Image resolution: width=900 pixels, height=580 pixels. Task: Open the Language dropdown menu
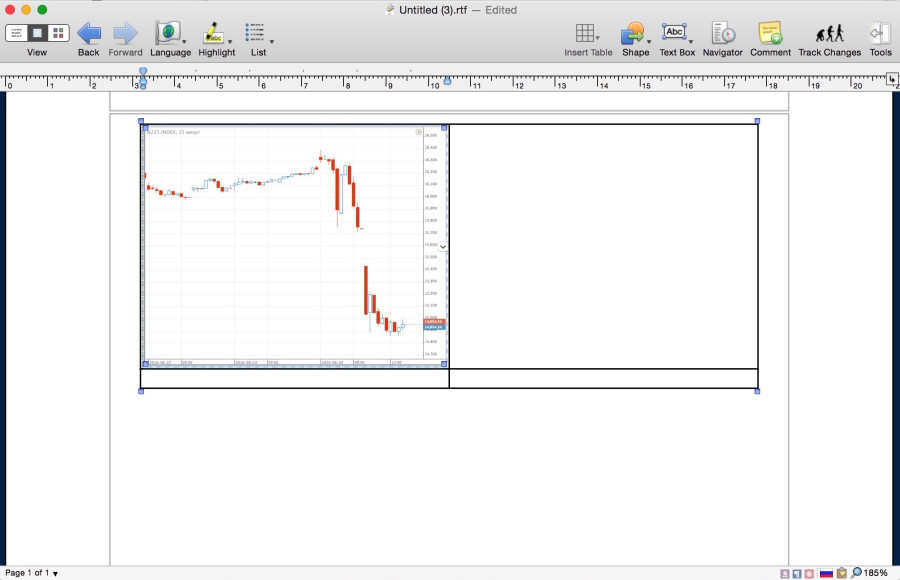pos(184,42)
